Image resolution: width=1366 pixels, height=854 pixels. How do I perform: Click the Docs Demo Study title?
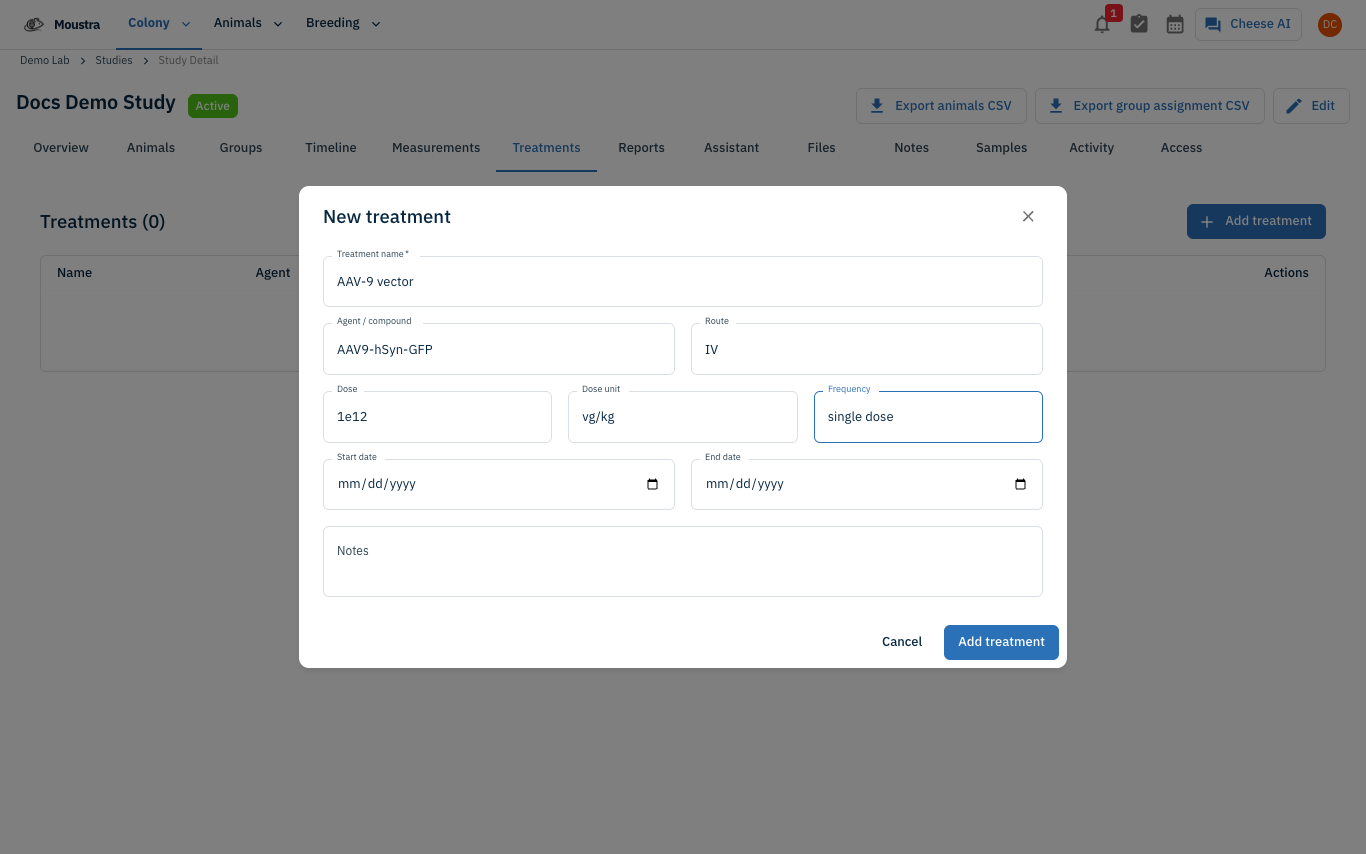pyautogui.click(x=96, y=103)
